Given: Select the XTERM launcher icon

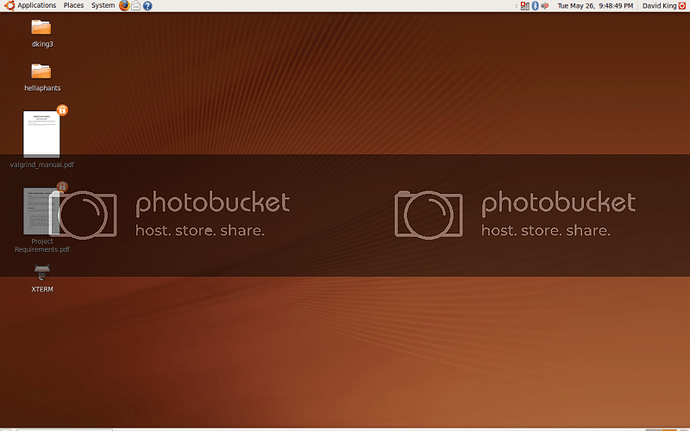Looking at the screenshot, I should [x=41, y=272].
